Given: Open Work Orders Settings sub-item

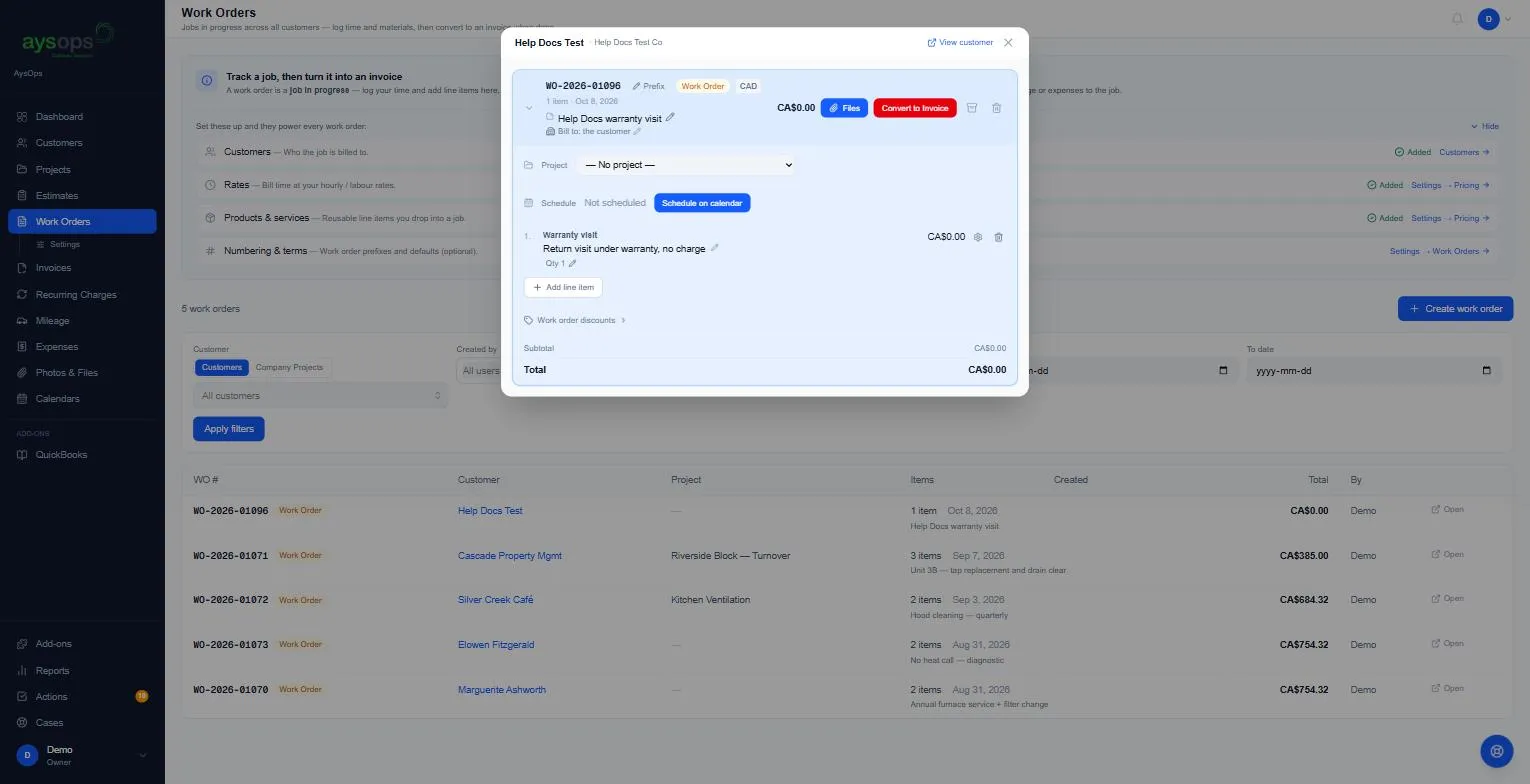Looking at the screenshot, I should tap(65, 244).
